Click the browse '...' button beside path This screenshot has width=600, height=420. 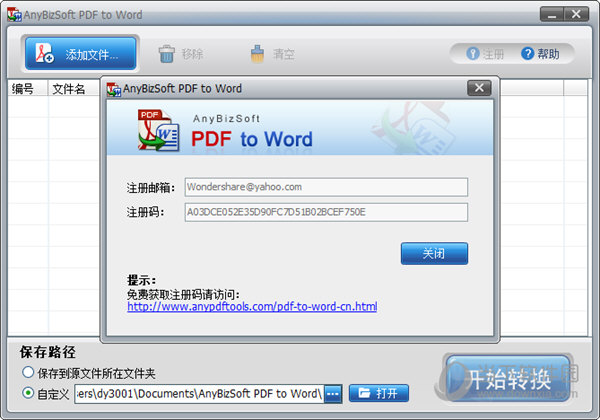tap(333, 394)
